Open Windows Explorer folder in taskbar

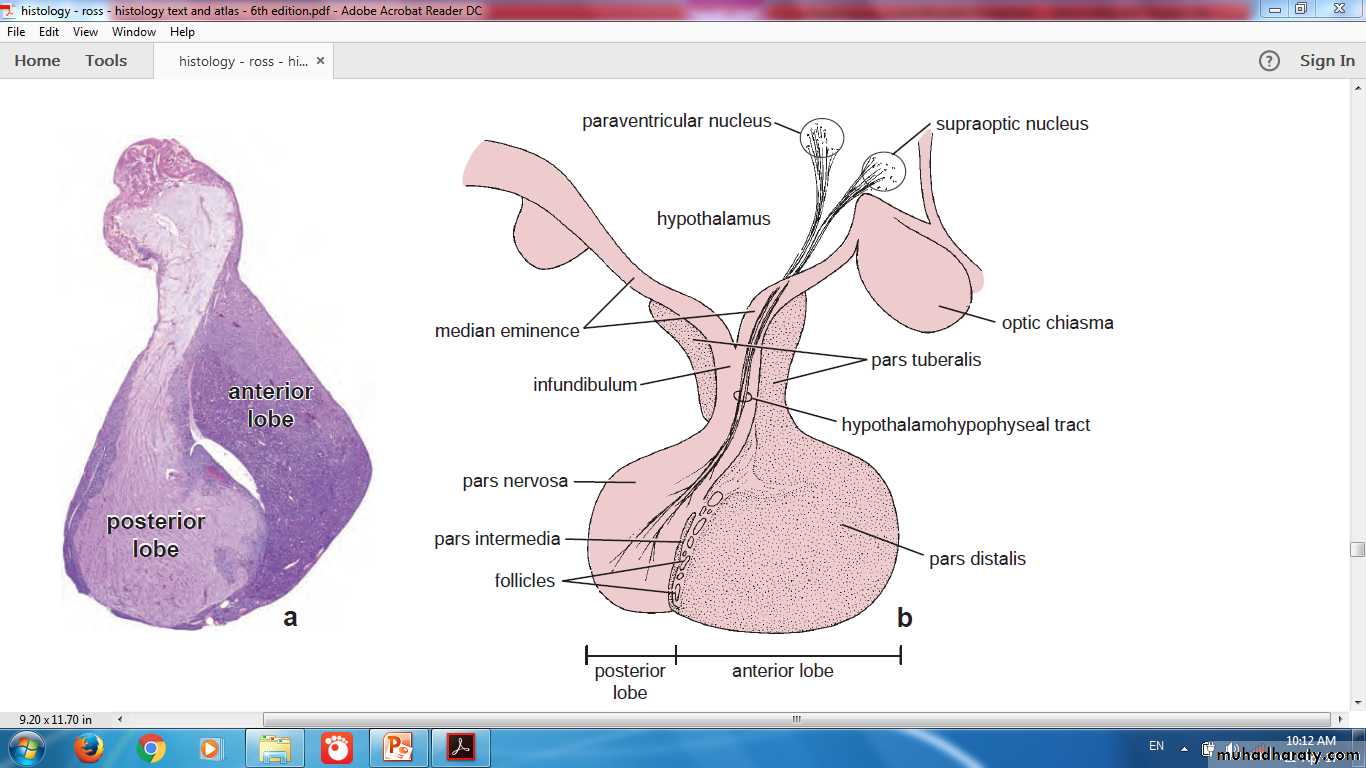point(275,747)
